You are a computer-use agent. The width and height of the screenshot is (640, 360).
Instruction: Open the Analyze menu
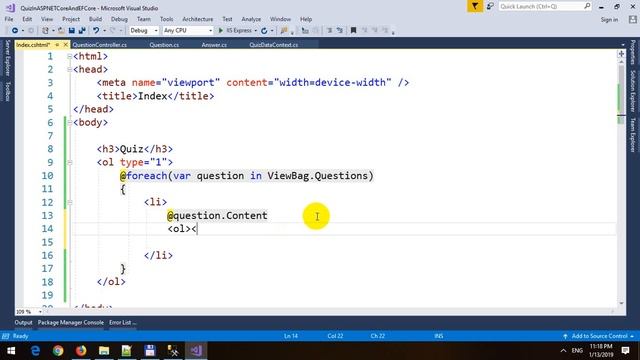pyautogui.click(x=251, y=19)
